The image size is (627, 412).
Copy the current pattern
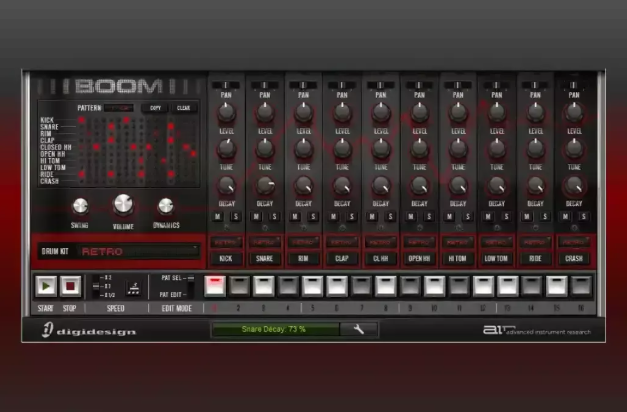click(x=155, y=108)
